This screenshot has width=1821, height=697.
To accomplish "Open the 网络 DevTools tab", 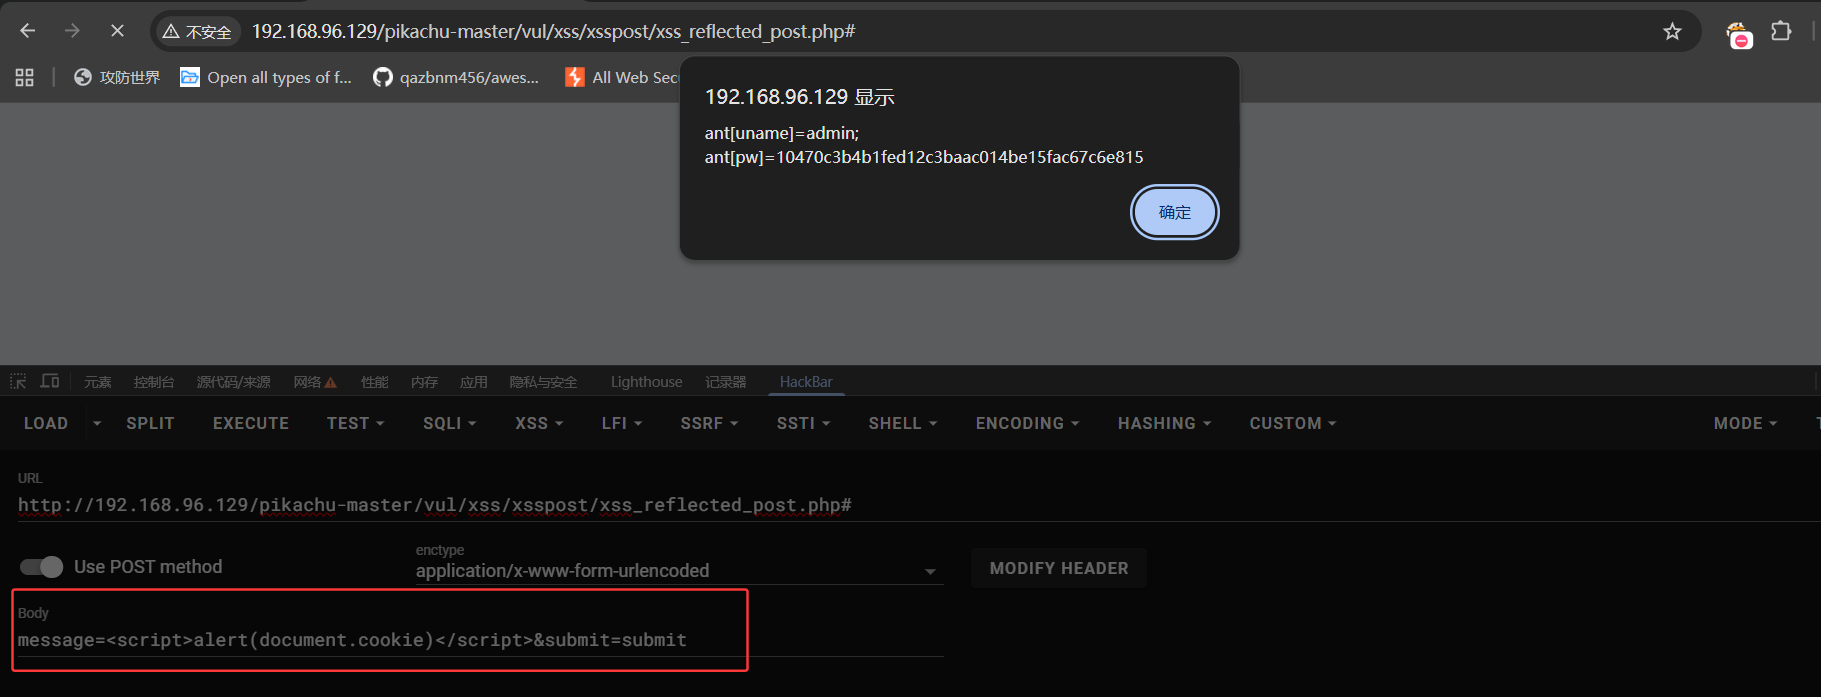I will pos(315,382).
